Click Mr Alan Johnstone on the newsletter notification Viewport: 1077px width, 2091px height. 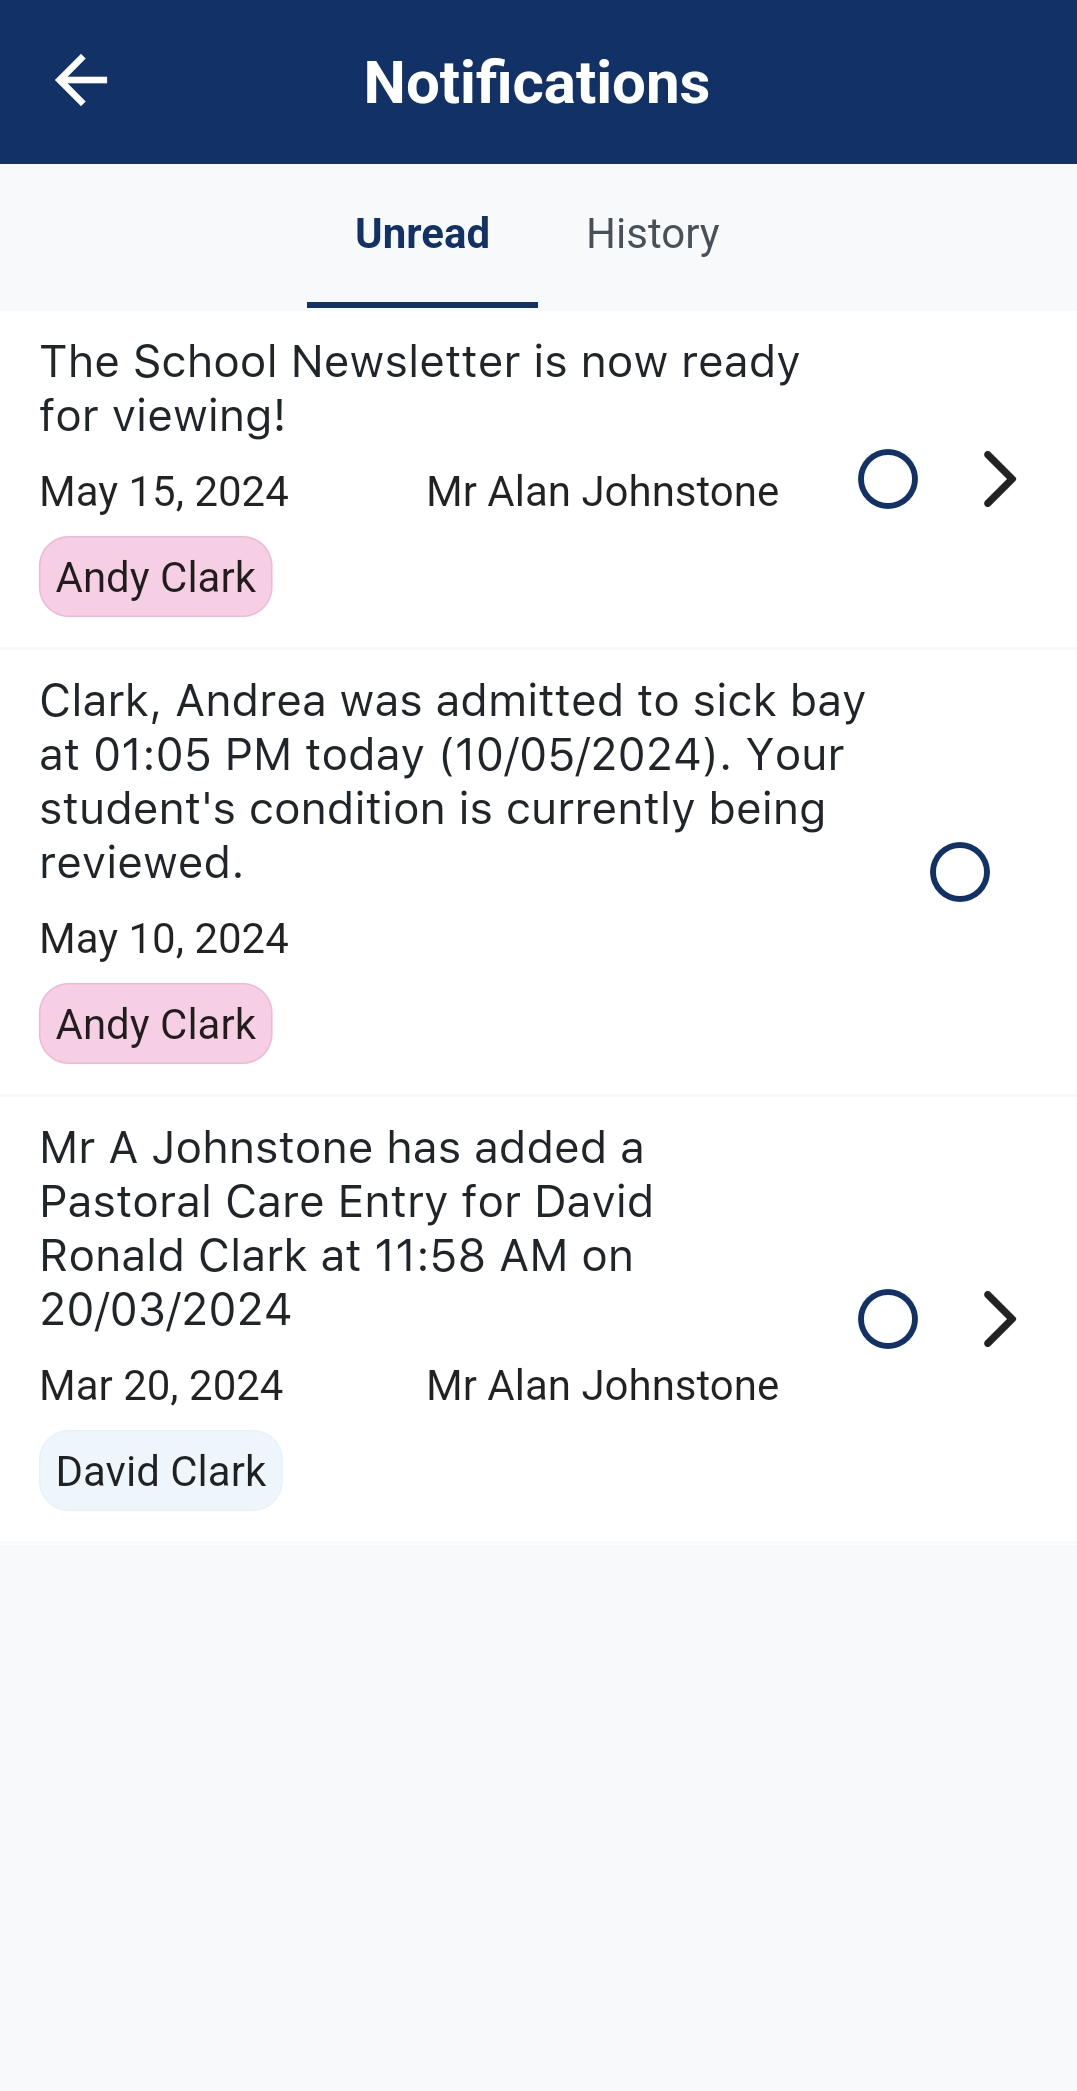[x=602, y=492]
